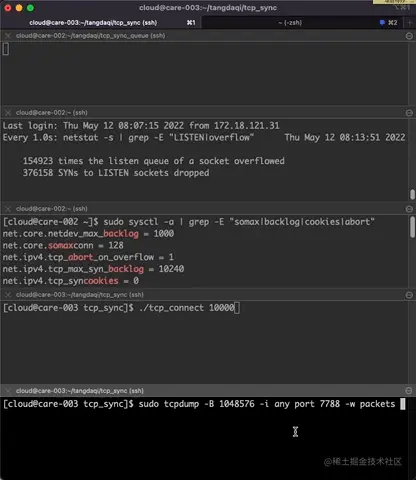Click the window title cloud@care-003:~/tangdaqi/tcp_sync
The height and width of the screenshot is (480, 416).
(208, 8)
